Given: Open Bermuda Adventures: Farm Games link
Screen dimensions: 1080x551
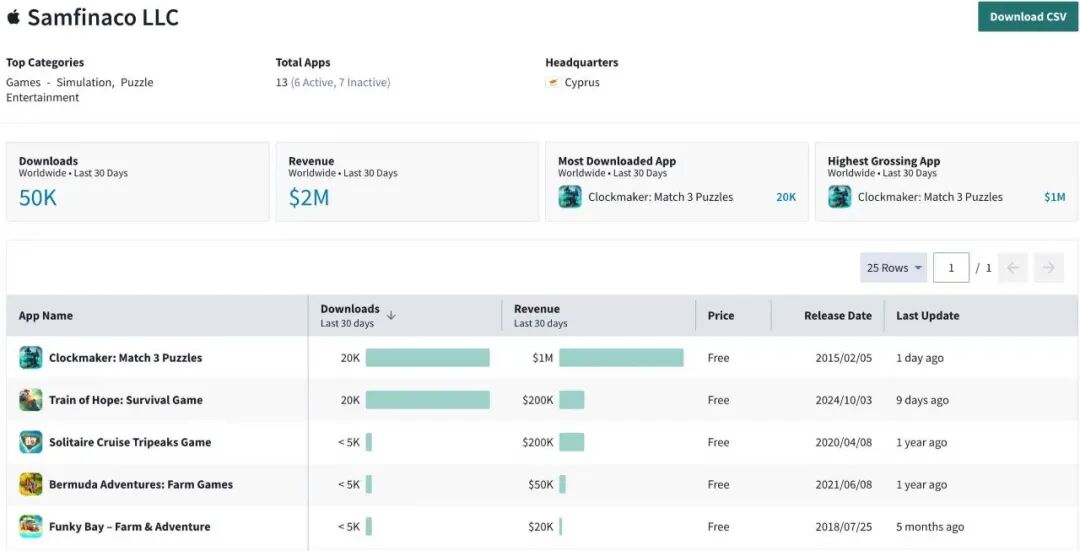Looking at the screenshot, I should (x=141, y=484).
